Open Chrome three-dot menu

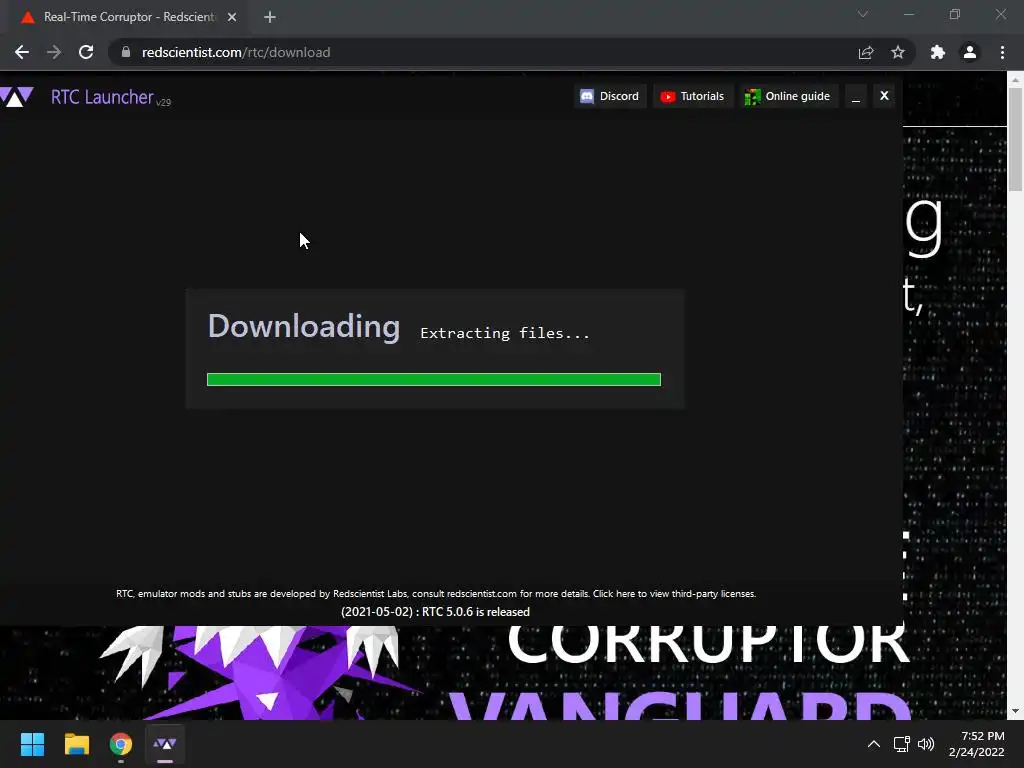point(1002,52)
